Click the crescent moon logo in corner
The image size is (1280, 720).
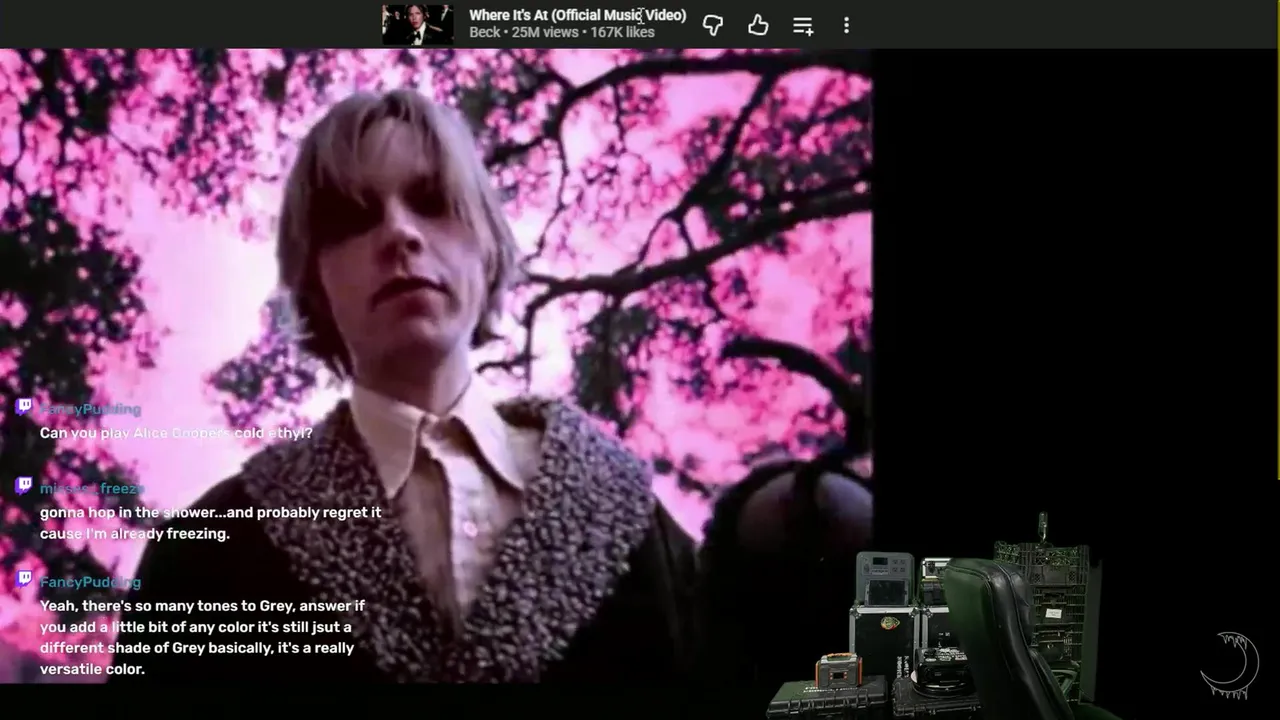point(1229,663)
